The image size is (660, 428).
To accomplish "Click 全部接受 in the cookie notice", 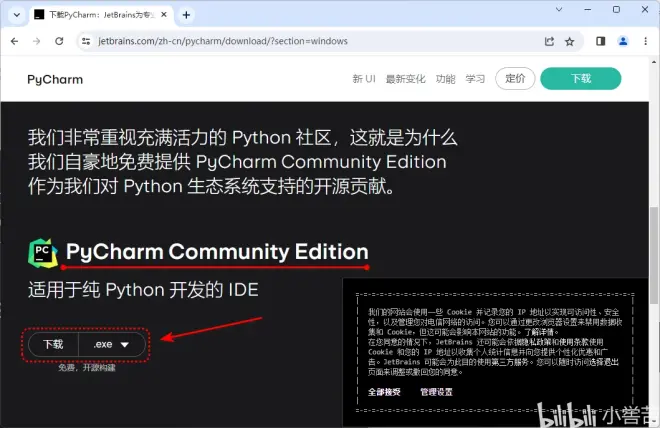I will (x=384, y=392).
